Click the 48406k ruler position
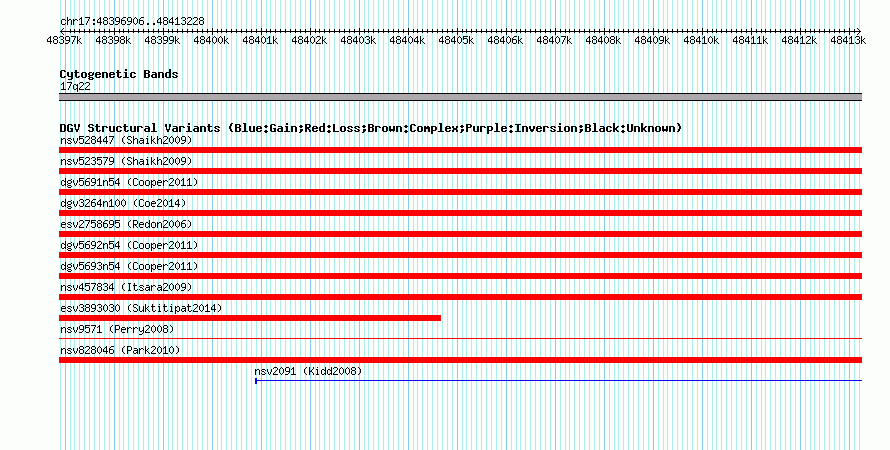The image size is (890, 450). point(505,40)
